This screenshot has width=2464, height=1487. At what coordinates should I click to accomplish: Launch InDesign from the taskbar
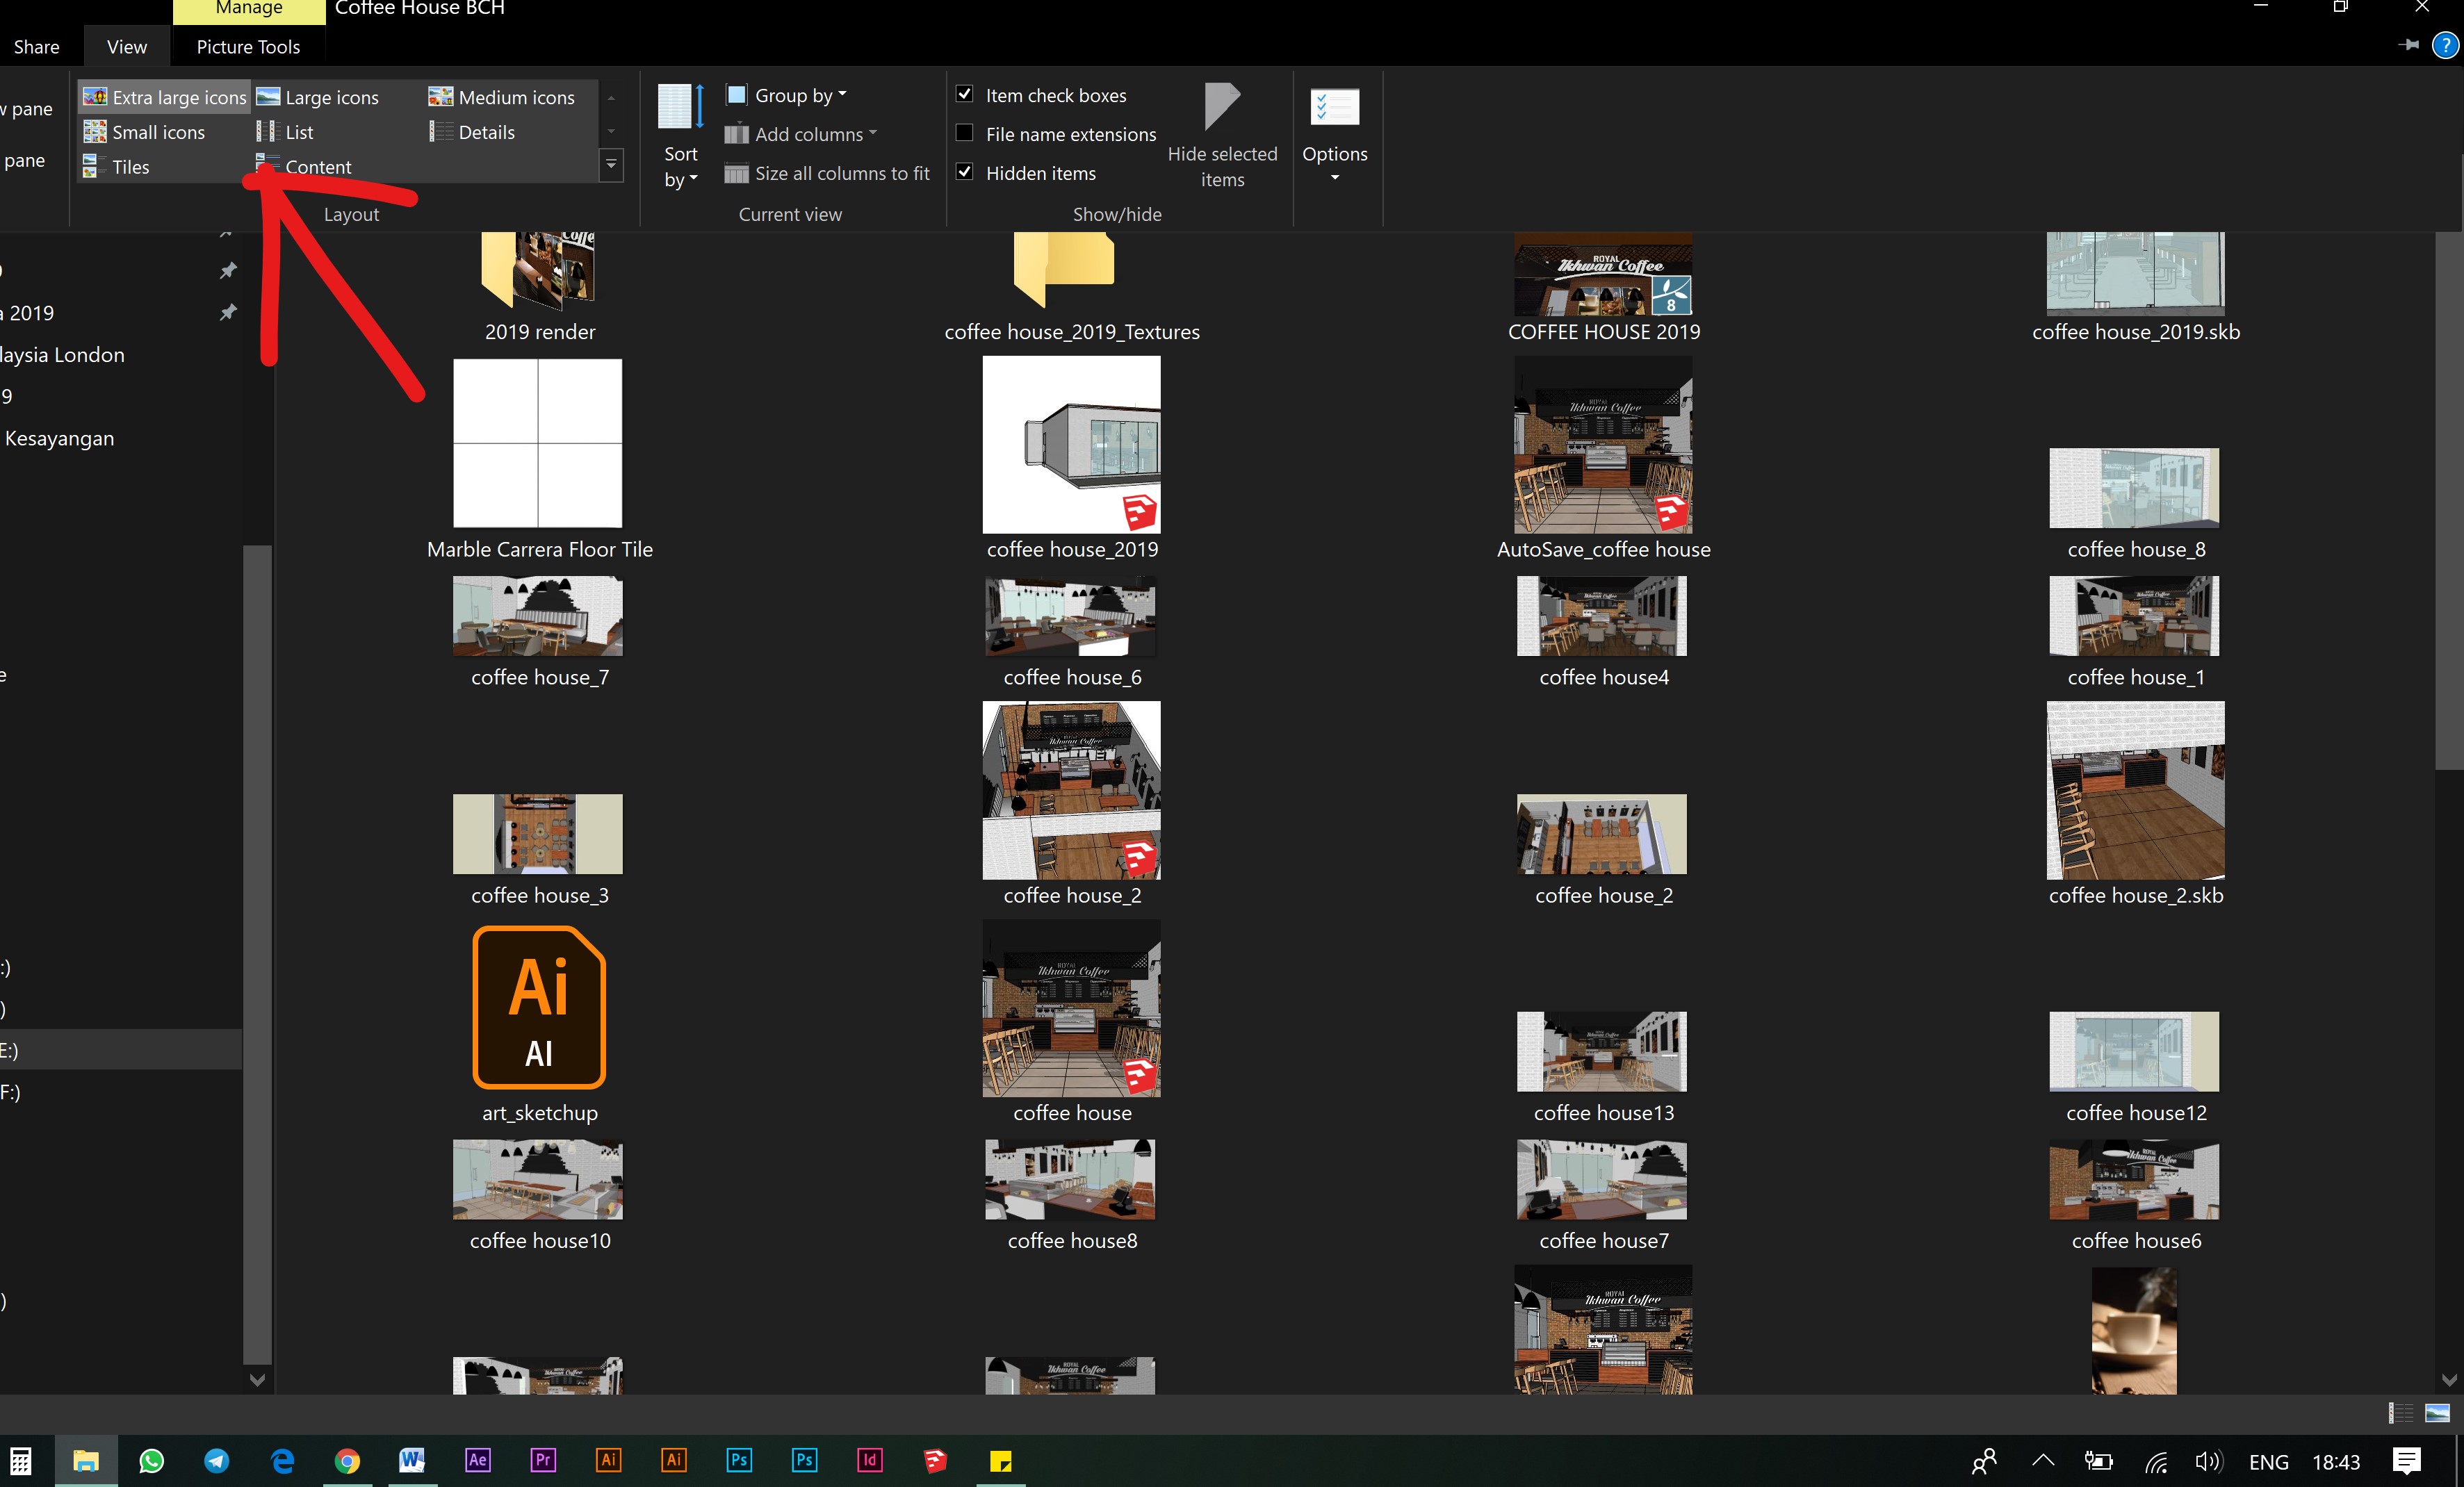click(870, 1461)
